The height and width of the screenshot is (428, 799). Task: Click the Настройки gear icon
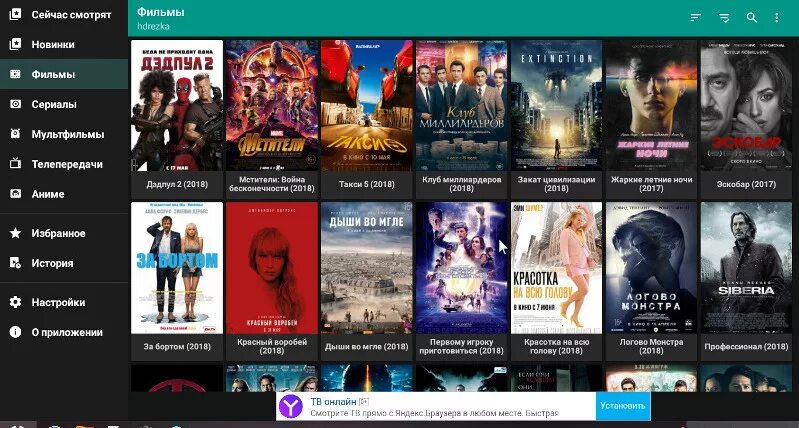pos(15,302)
